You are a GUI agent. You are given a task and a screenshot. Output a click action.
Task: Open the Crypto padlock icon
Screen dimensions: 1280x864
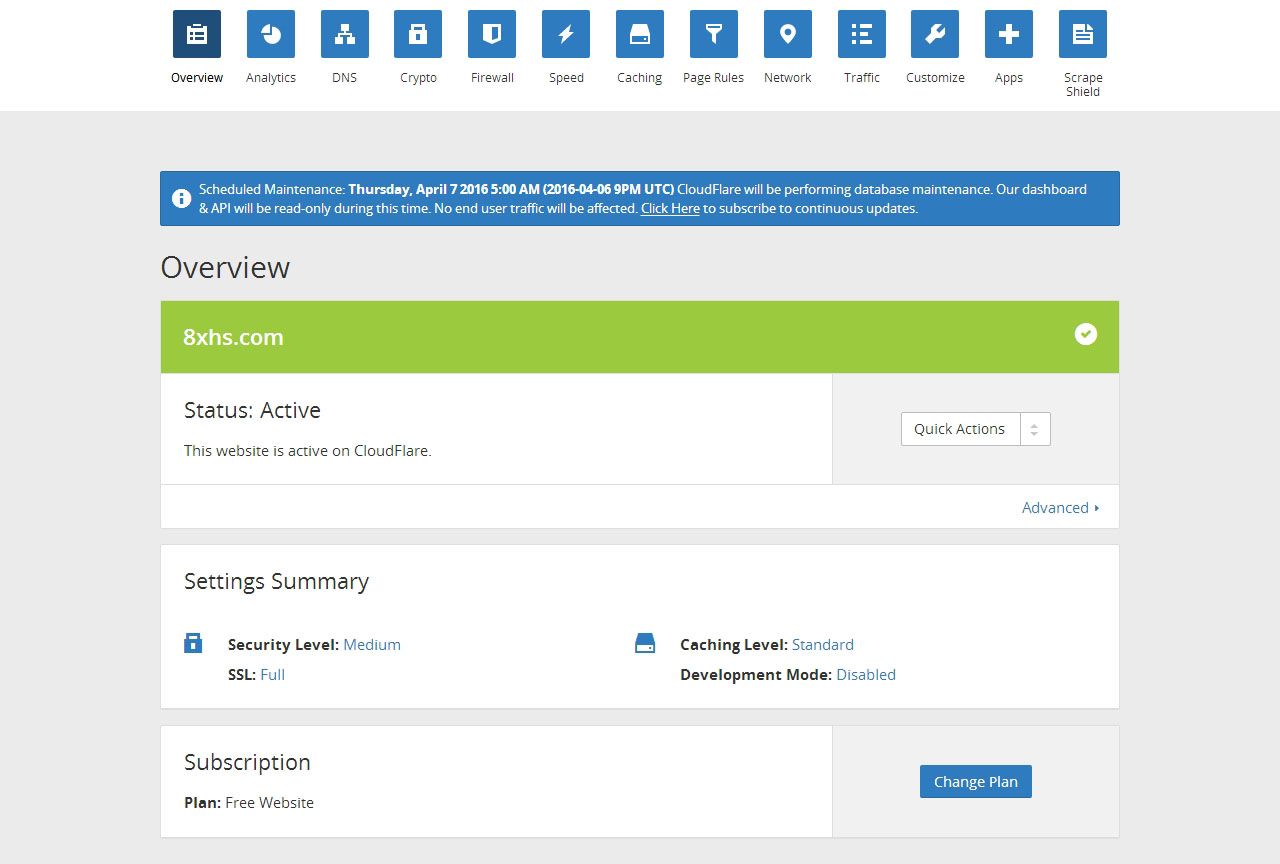[418, 34]
